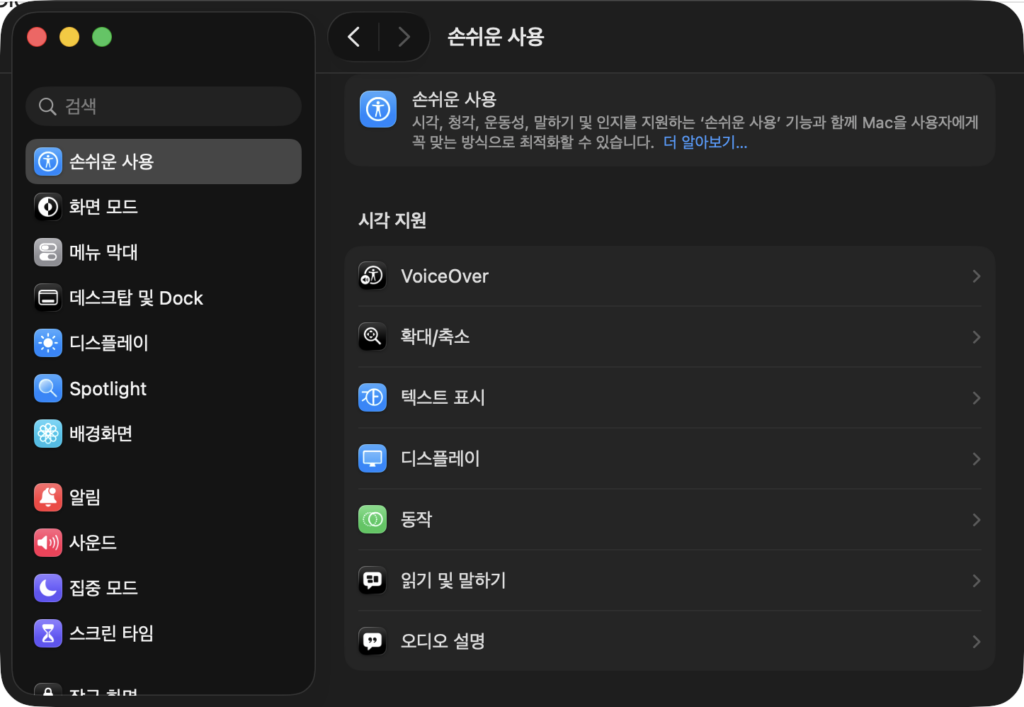Click the 사운드 speaker icon
This screenshot has height=707, width=1024.
[48, 542]
